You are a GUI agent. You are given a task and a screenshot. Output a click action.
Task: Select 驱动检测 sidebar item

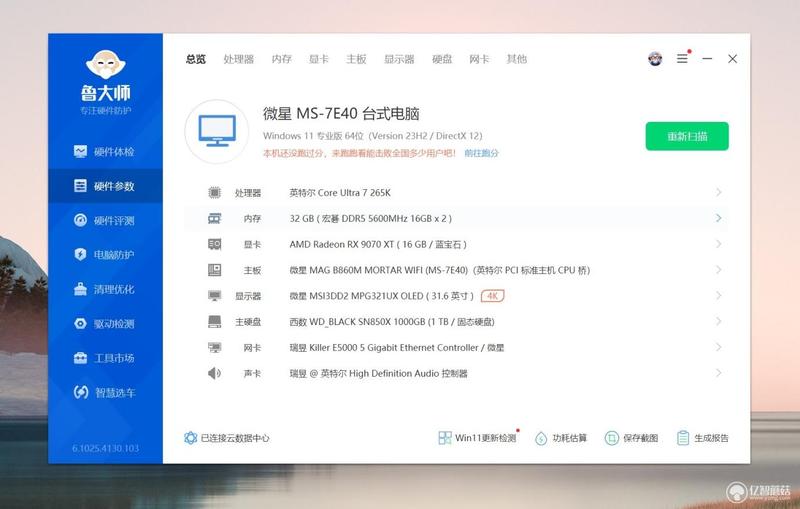click(x=104, y=323)
